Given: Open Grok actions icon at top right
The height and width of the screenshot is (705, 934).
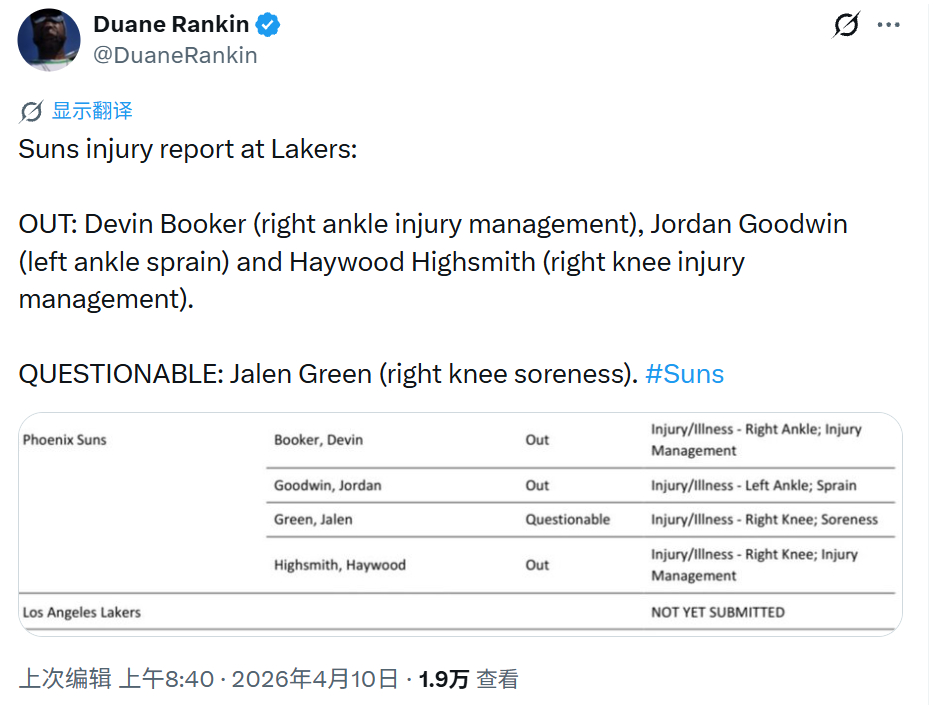Looking at the screenshot, I should point(846,26).
